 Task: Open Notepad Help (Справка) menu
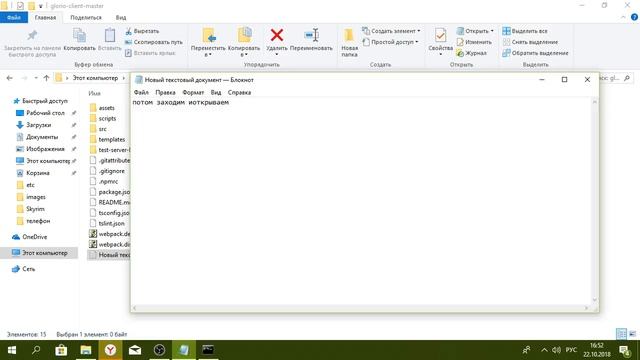239,93
